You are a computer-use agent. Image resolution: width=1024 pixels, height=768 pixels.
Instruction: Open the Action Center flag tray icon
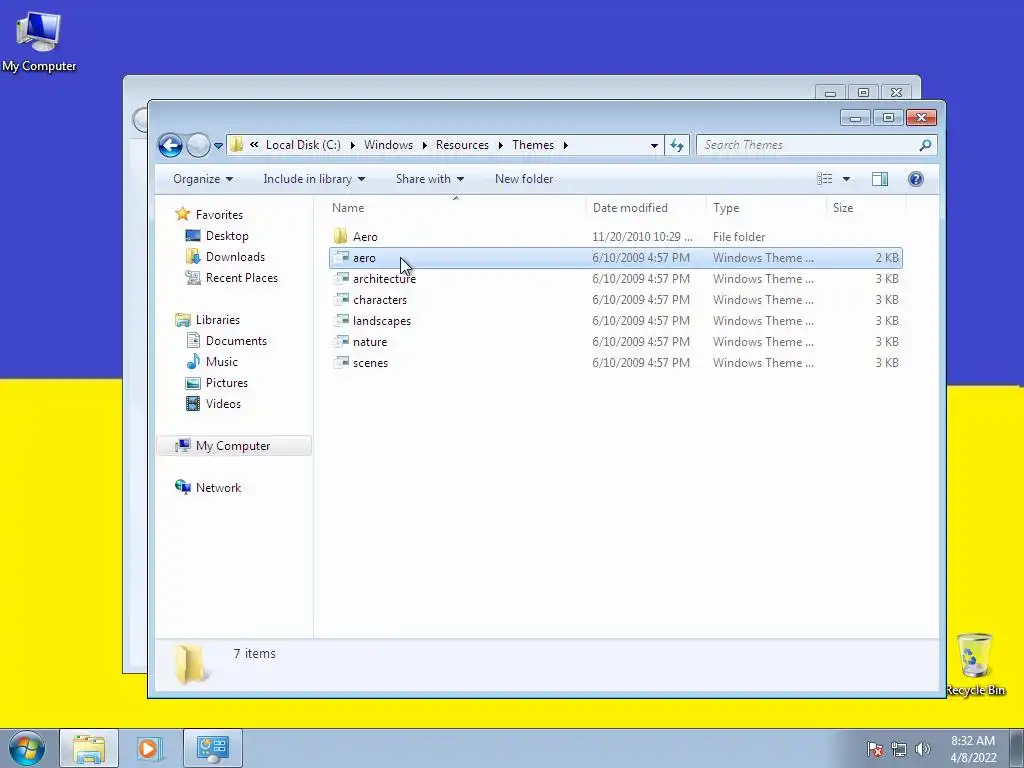coord(874,749)
